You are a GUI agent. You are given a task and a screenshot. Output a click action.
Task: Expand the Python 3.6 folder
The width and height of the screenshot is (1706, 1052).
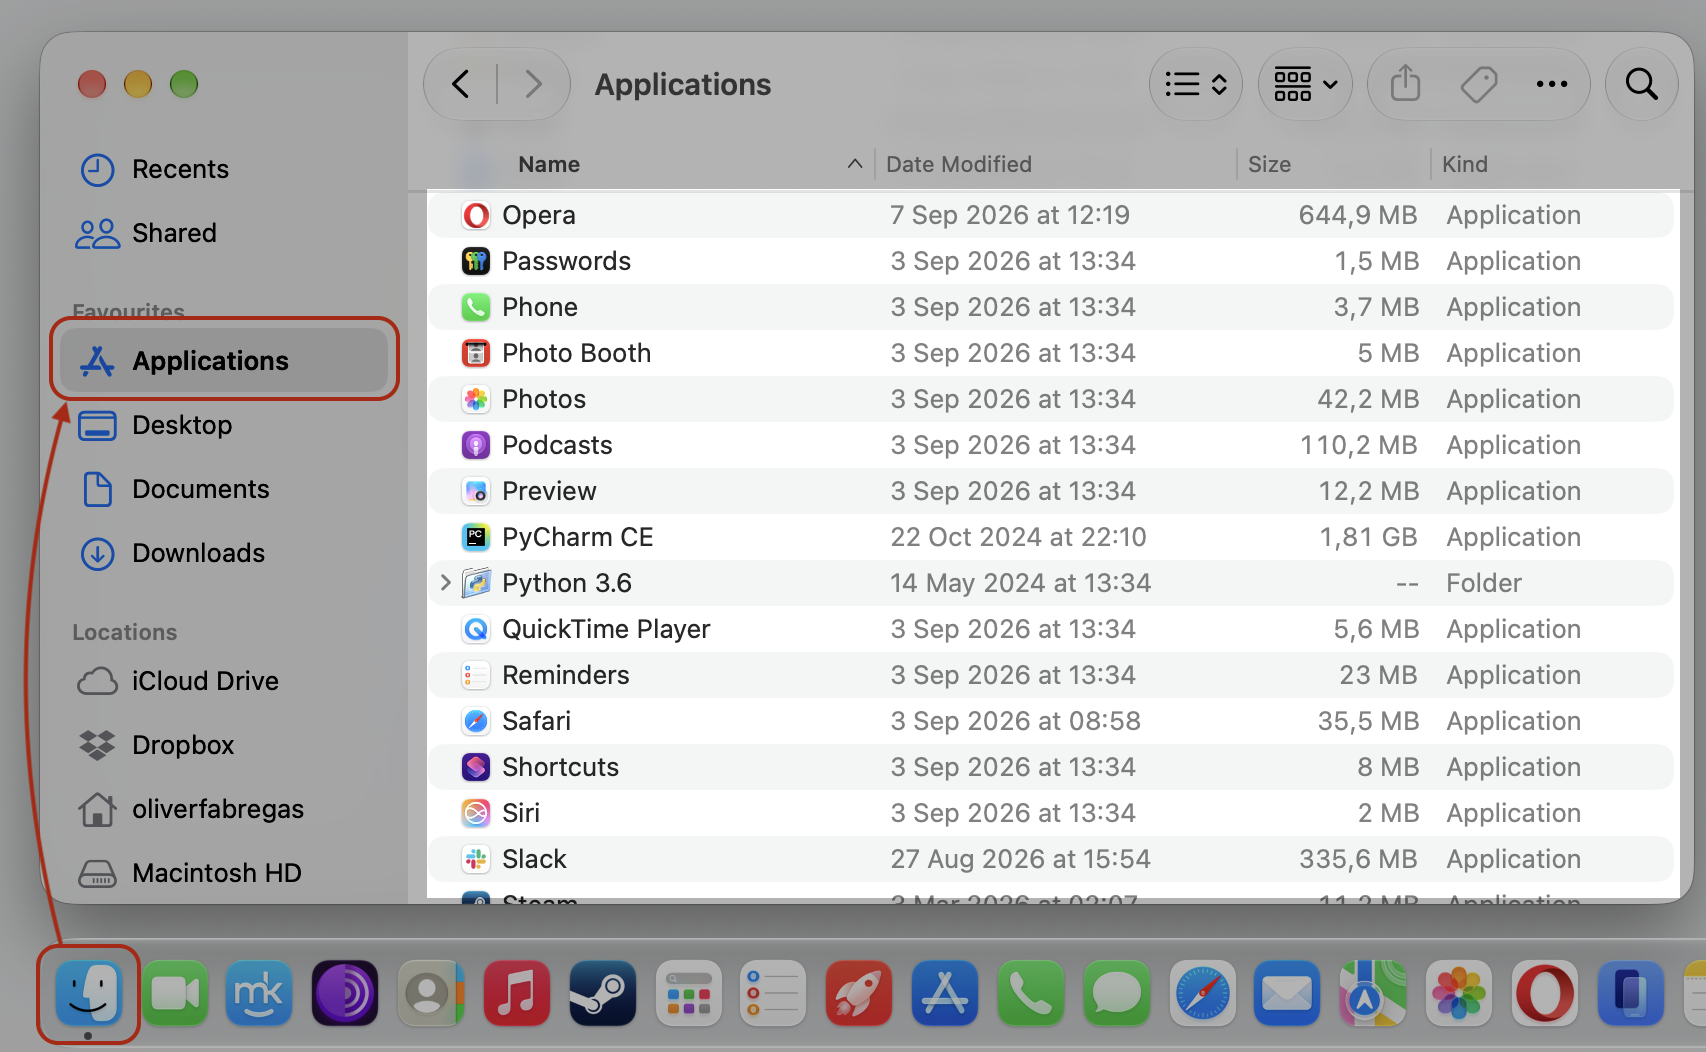tap(446, 582)
